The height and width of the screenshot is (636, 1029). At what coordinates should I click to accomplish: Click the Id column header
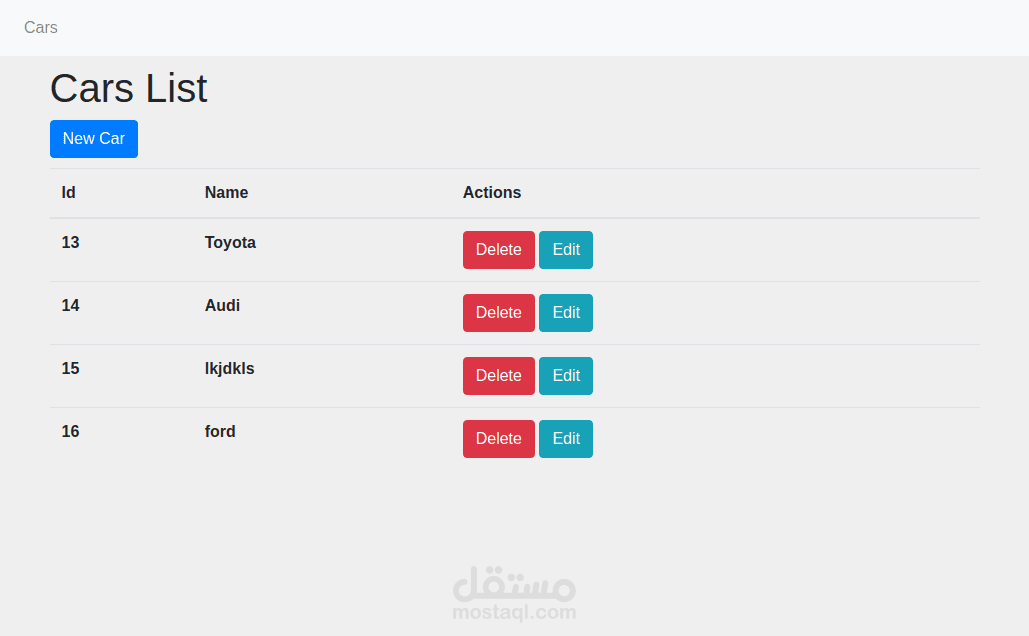[x=68, y=193]
